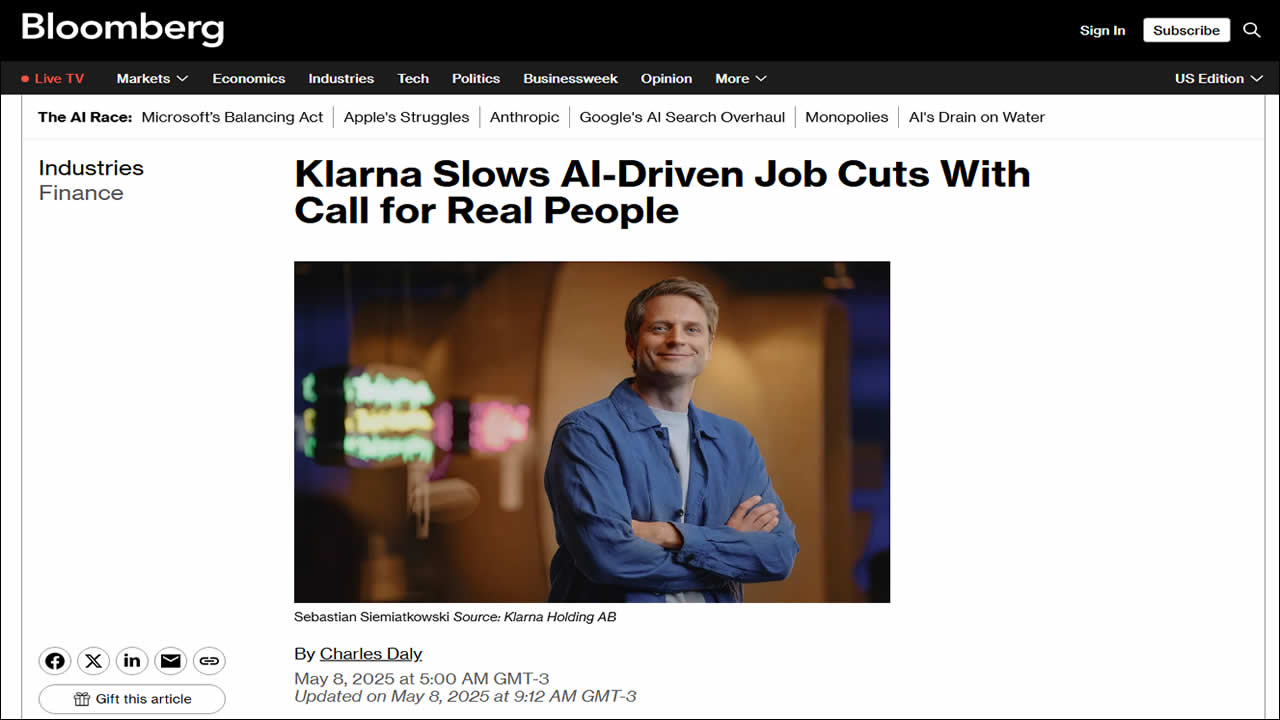Open the search magnifier icon
1280x720 pixels.
pyautogui.click(x=1251, y=30)
